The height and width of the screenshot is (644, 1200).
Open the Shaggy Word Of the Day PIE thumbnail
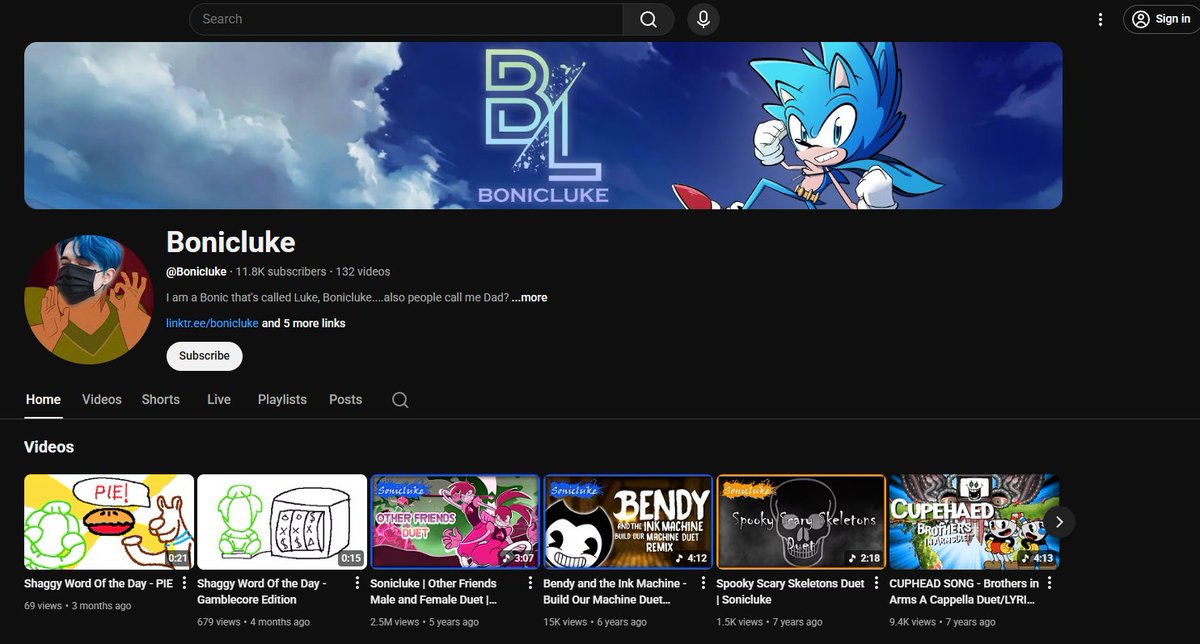coord(108,521)
